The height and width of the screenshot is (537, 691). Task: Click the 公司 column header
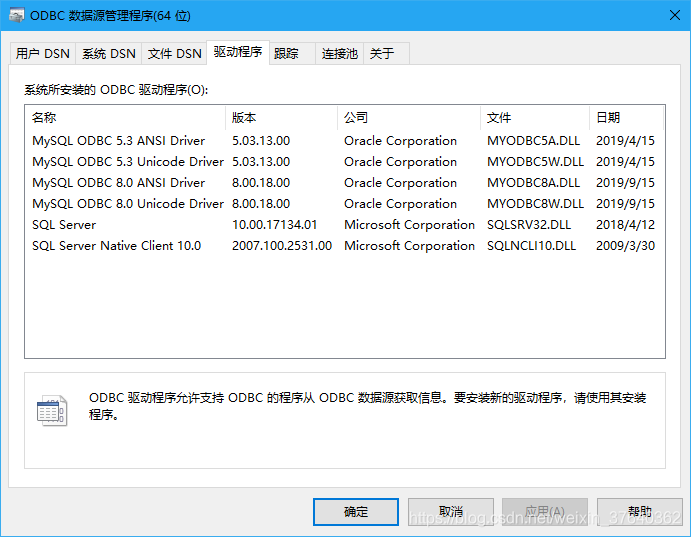coord(409,118)
